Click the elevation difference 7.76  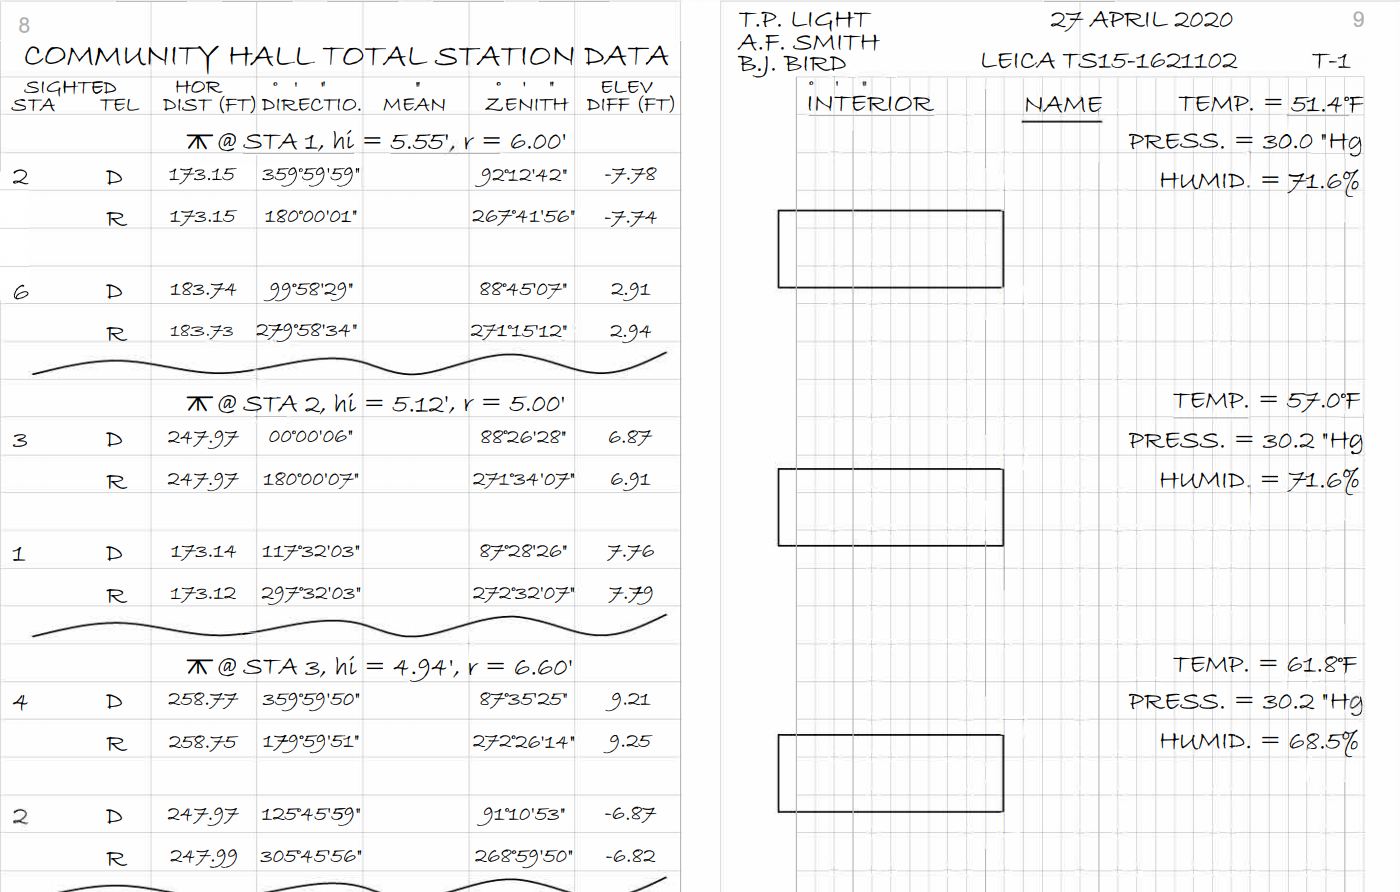point(630,552)
